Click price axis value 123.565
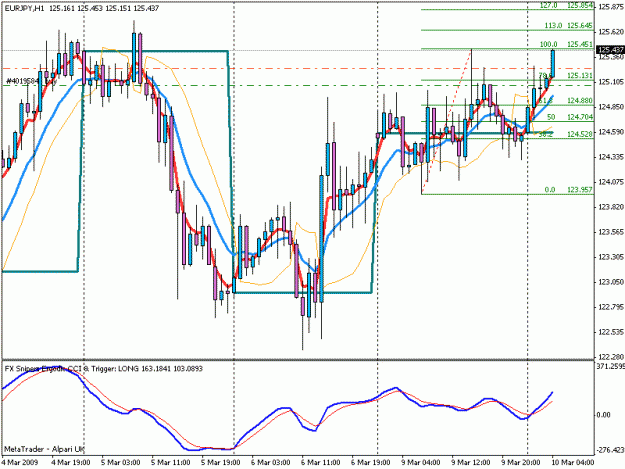 pos(611,232)
